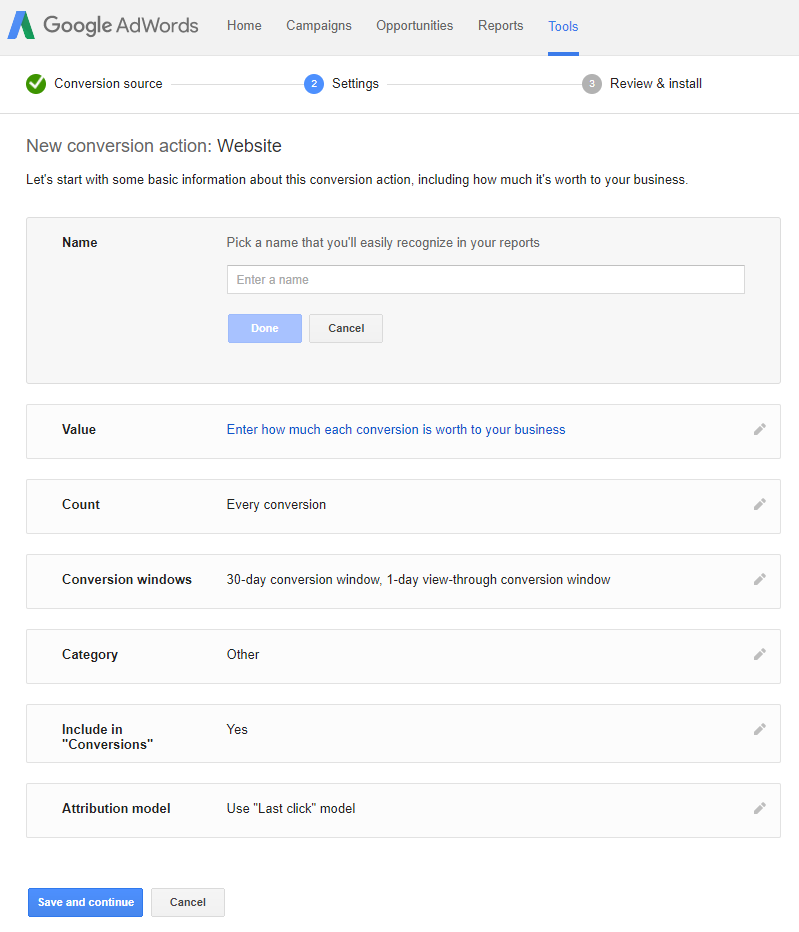This screenshot has width=799, height=932.
Task: Click the Google AdWords logo
Action: tap(103, 25)
